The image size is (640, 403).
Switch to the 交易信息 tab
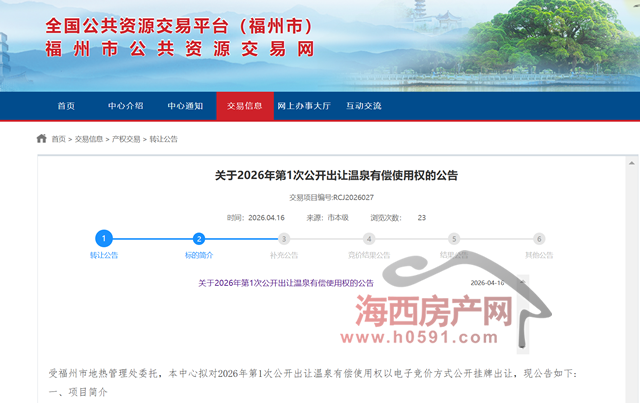click(244, 106)
